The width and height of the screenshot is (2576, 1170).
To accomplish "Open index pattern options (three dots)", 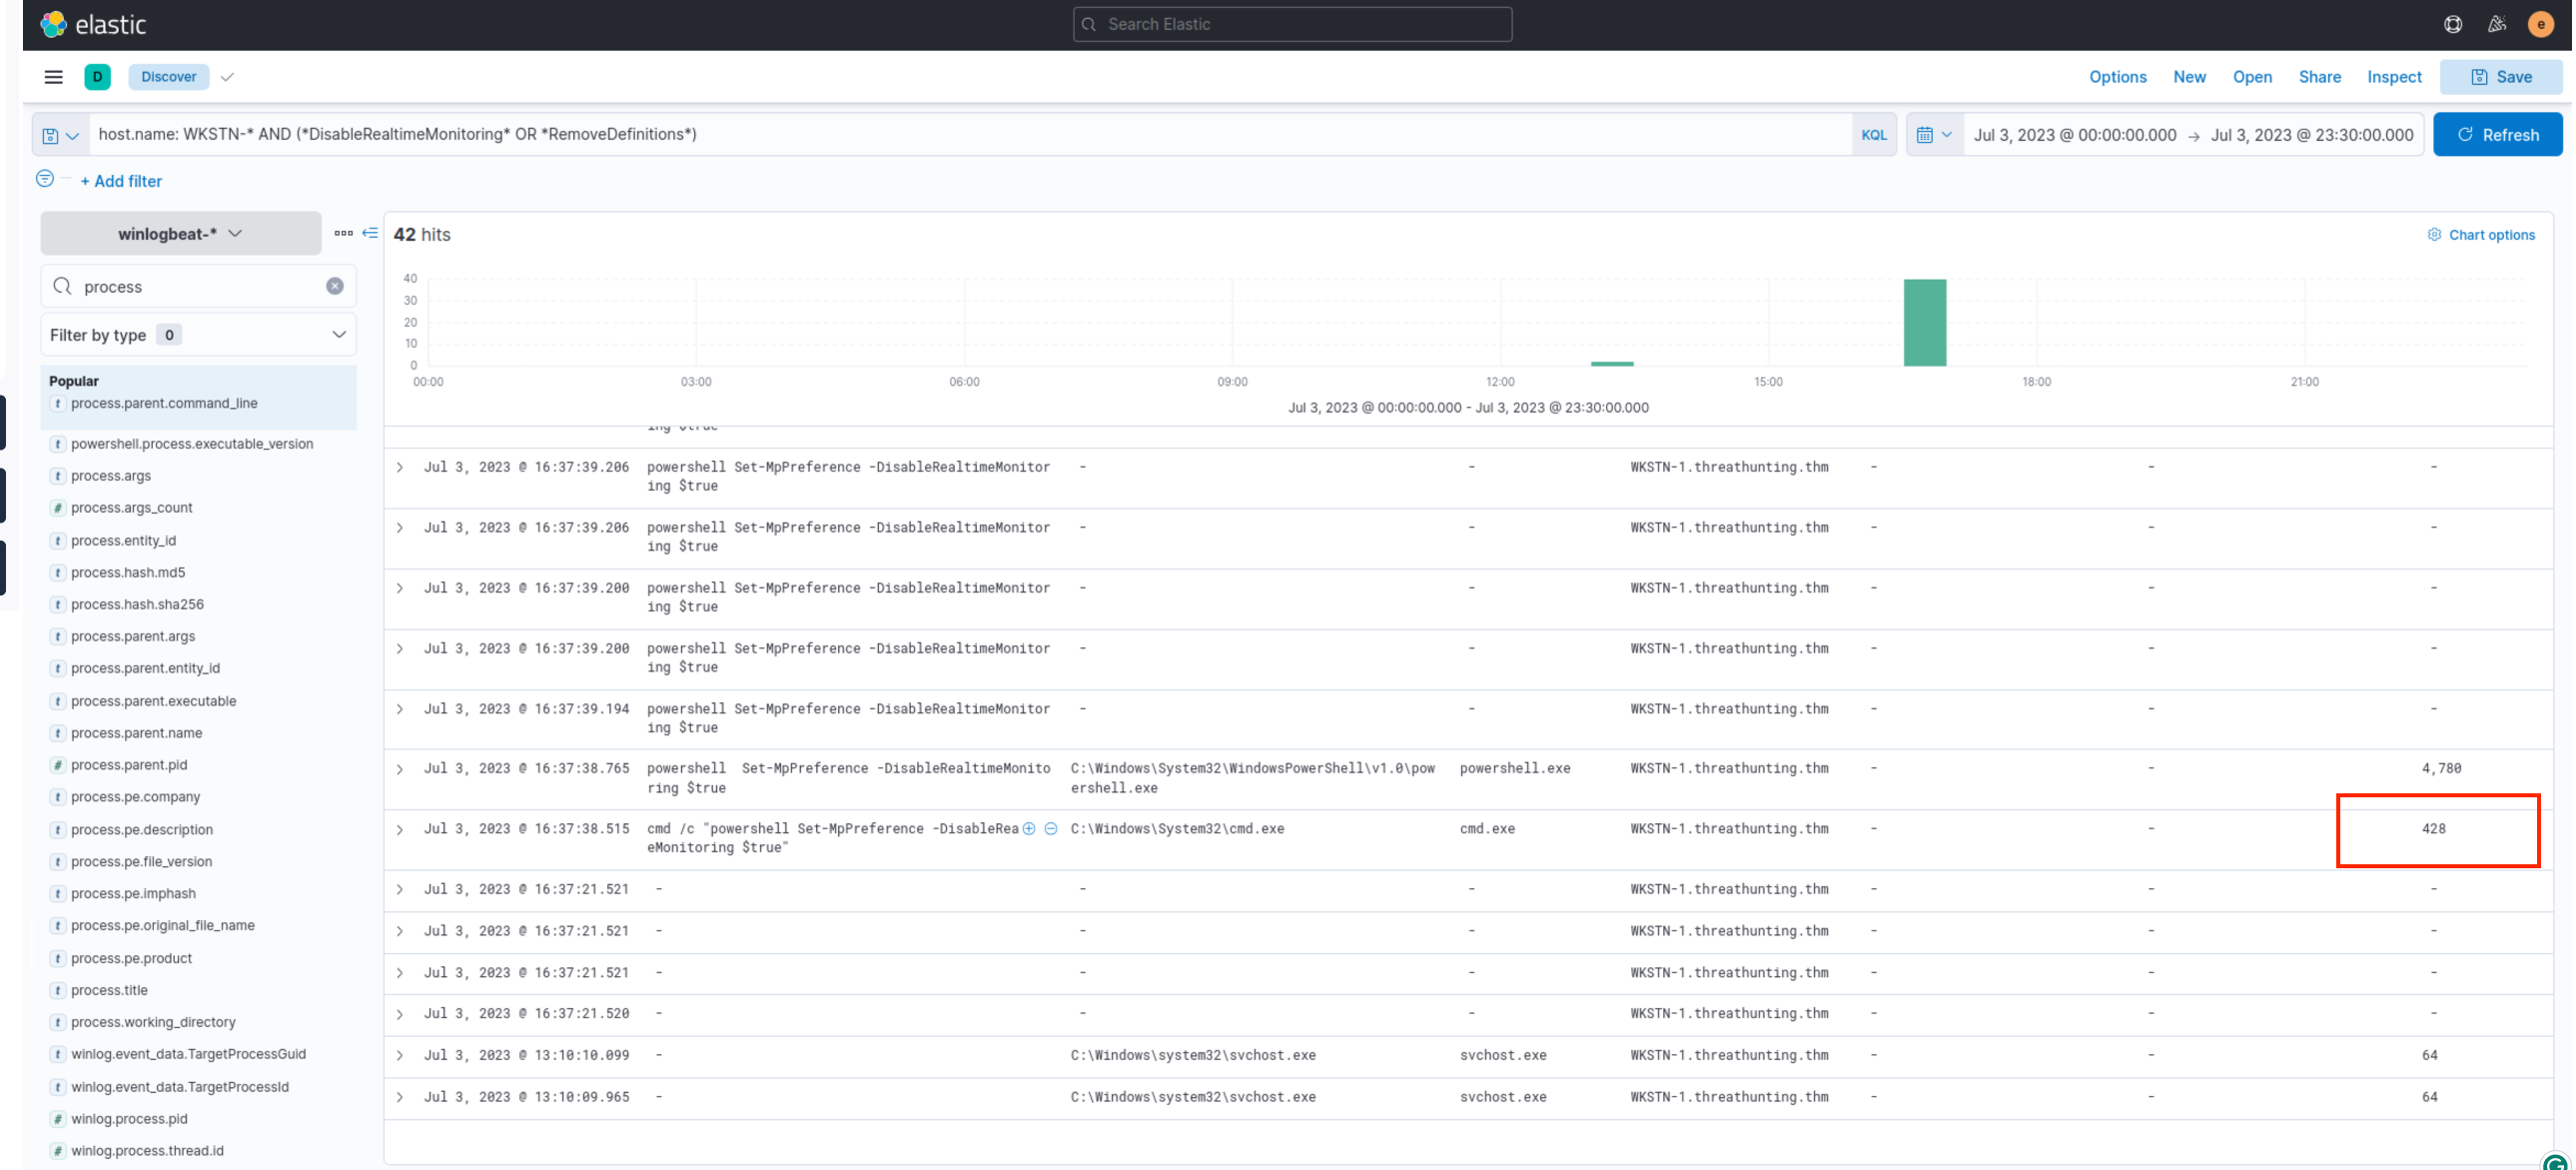I will point(343,233).
